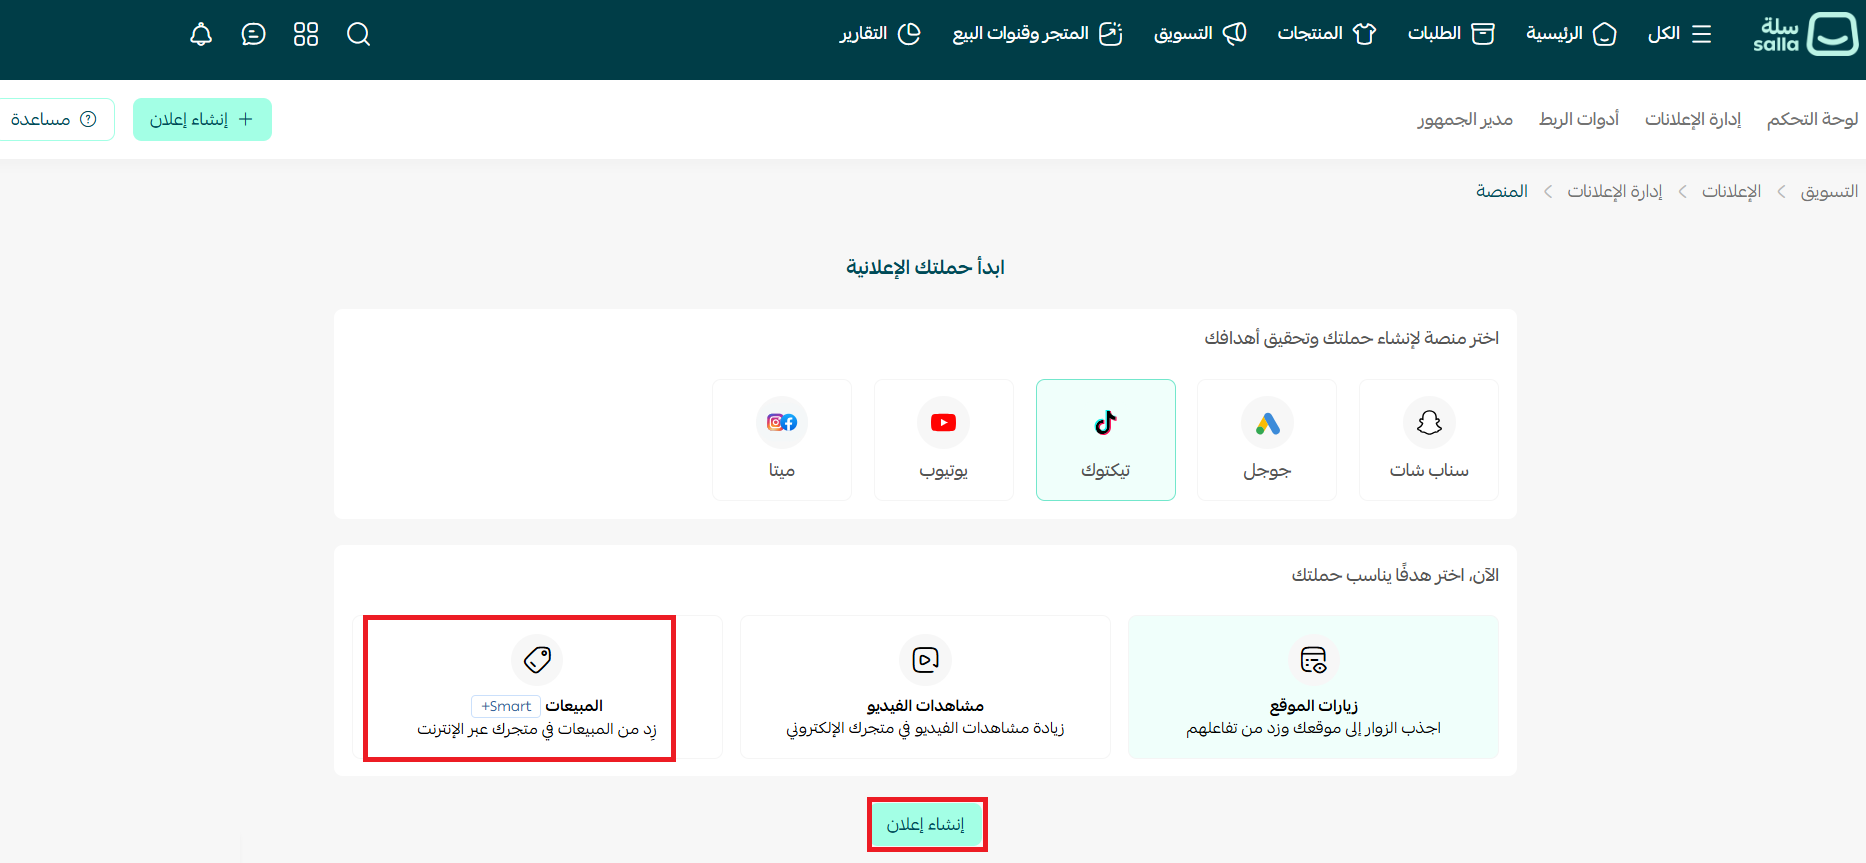Viewport: 1866px width, 863px height.
Task: Open the التقارير reports menu
Action: [x=880, y=34]
